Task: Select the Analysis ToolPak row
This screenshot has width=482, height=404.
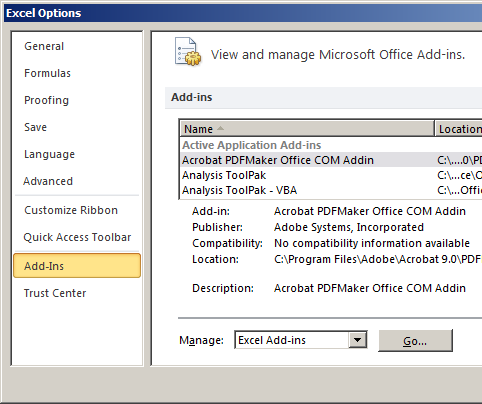Action: tap(331, 175)
